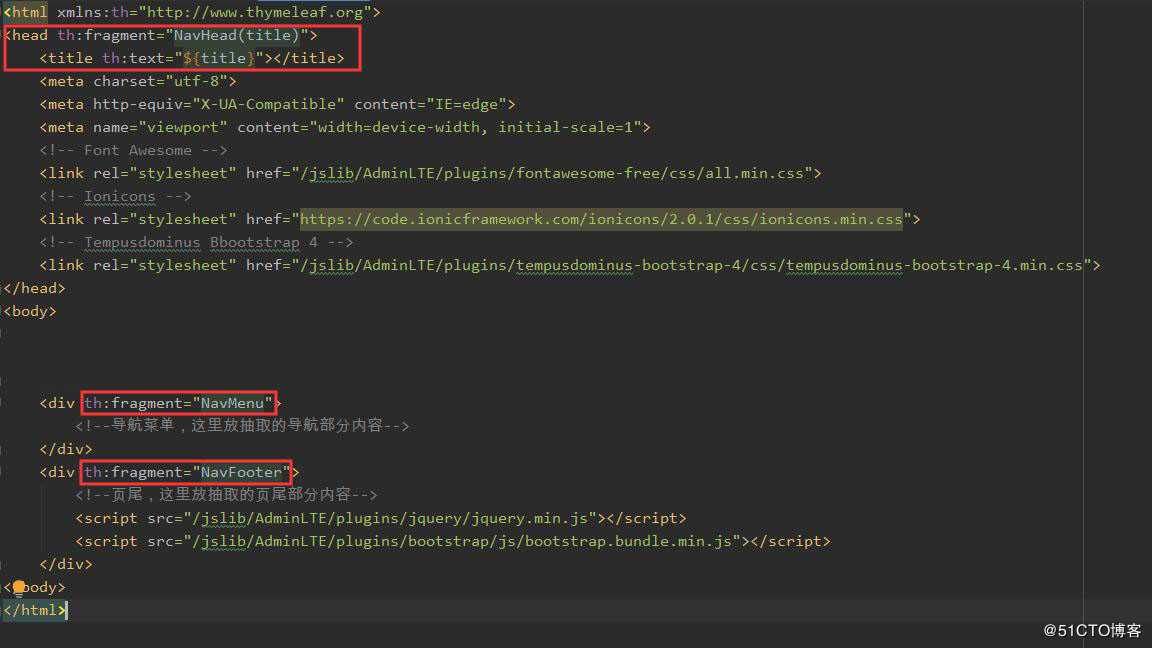Click the bootstrap.bundle.min.js script src path
This screenshot has height=648, width=1152.
click(x=462, y=541)
